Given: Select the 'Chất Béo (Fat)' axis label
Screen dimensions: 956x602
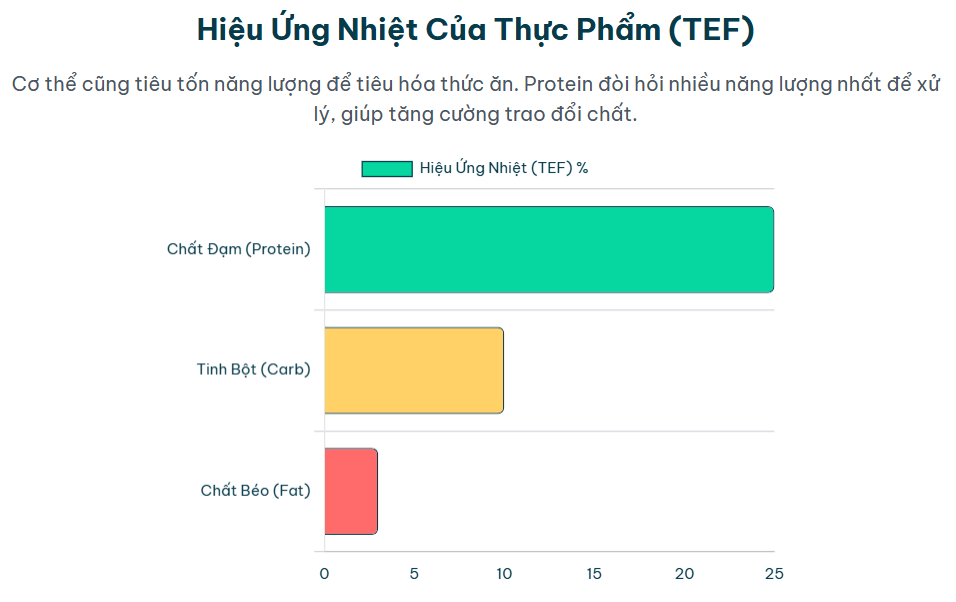Looking at the screenshot, I should tap(255, 491).
